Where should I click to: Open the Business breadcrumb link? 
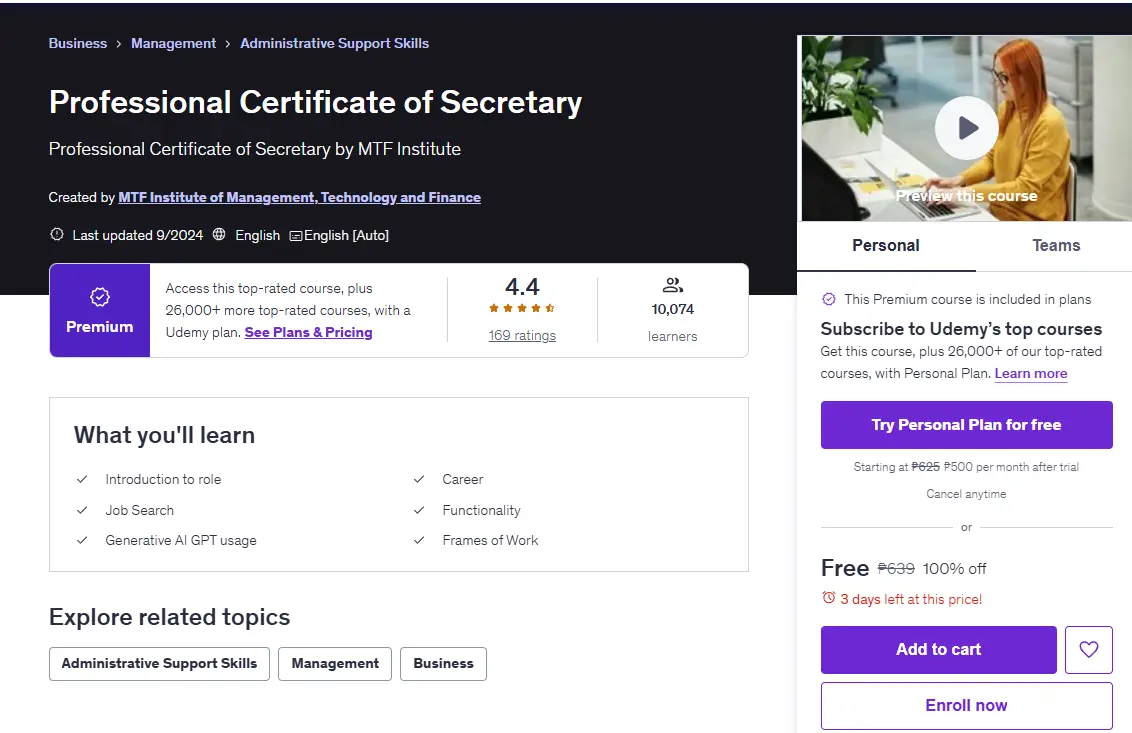click(x=77, y=43)
